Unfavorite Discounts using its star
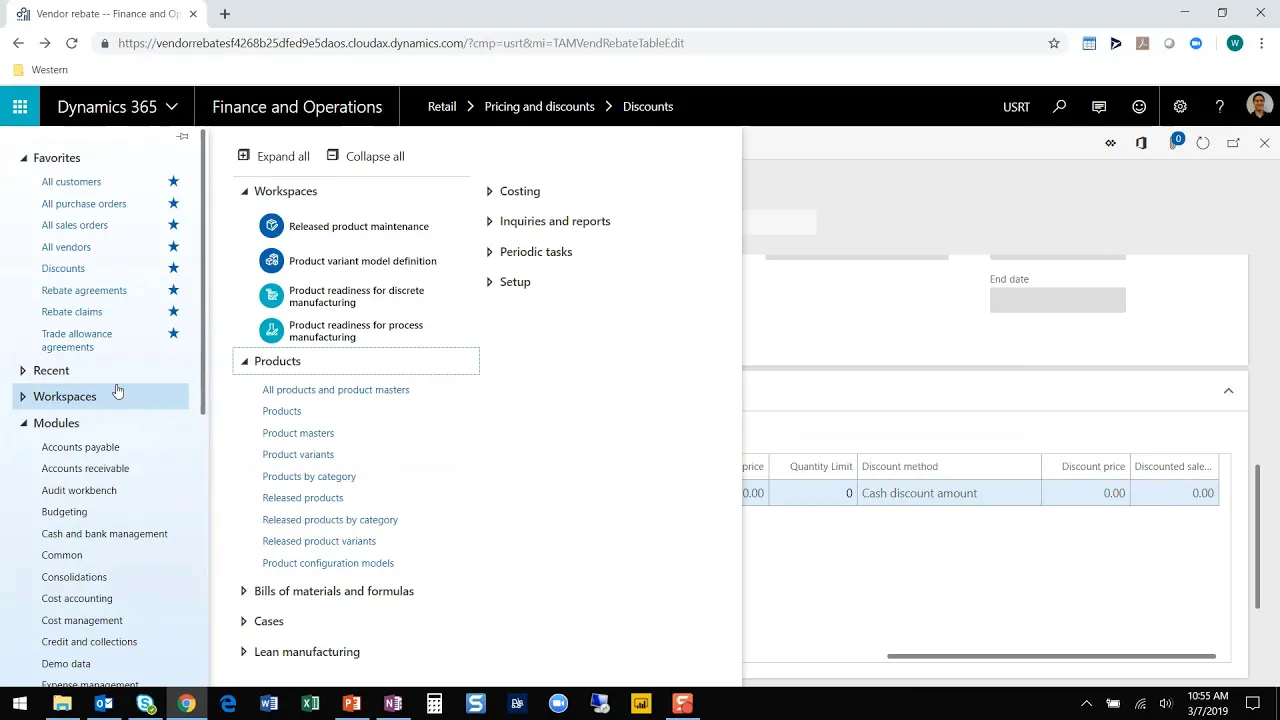The image size is (1280, 720). [173, 268]
